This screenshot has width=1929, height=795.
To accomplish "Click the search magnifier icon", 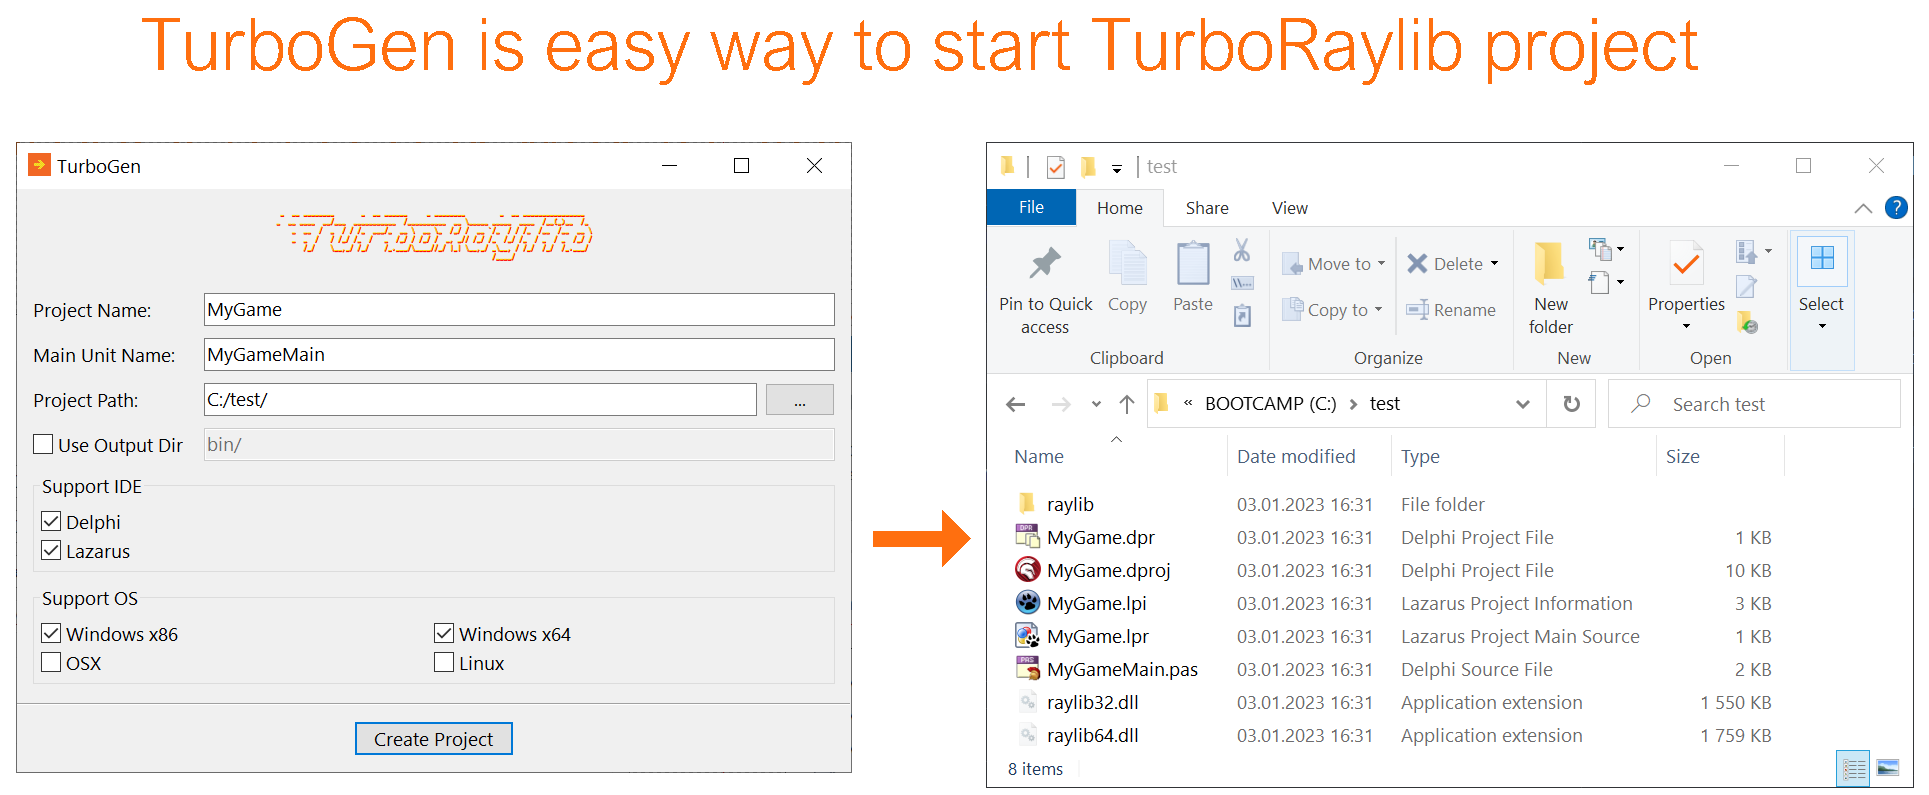I will point(1641,404).
